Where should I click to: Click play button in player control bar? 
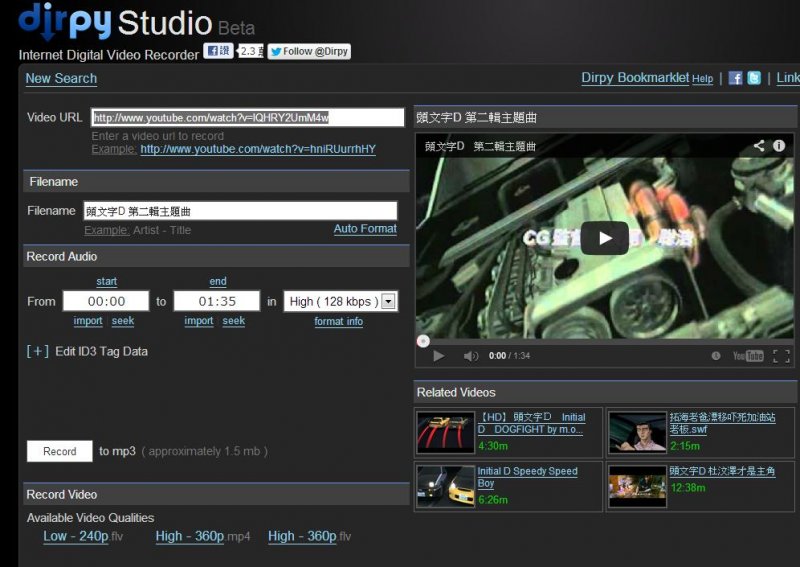coord(438,356)
